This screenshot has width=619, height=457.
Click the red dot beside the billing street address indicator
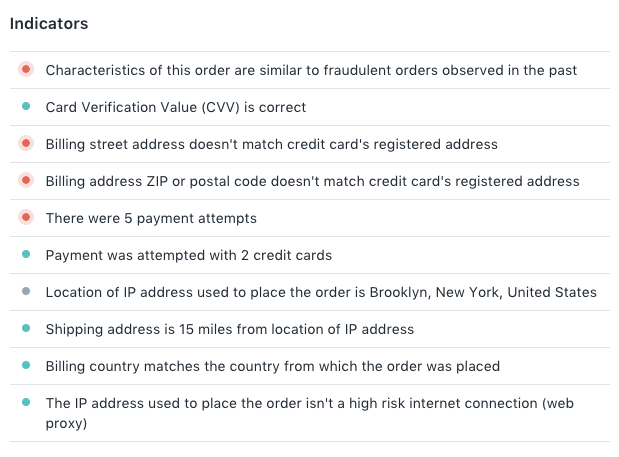point(26,144)
